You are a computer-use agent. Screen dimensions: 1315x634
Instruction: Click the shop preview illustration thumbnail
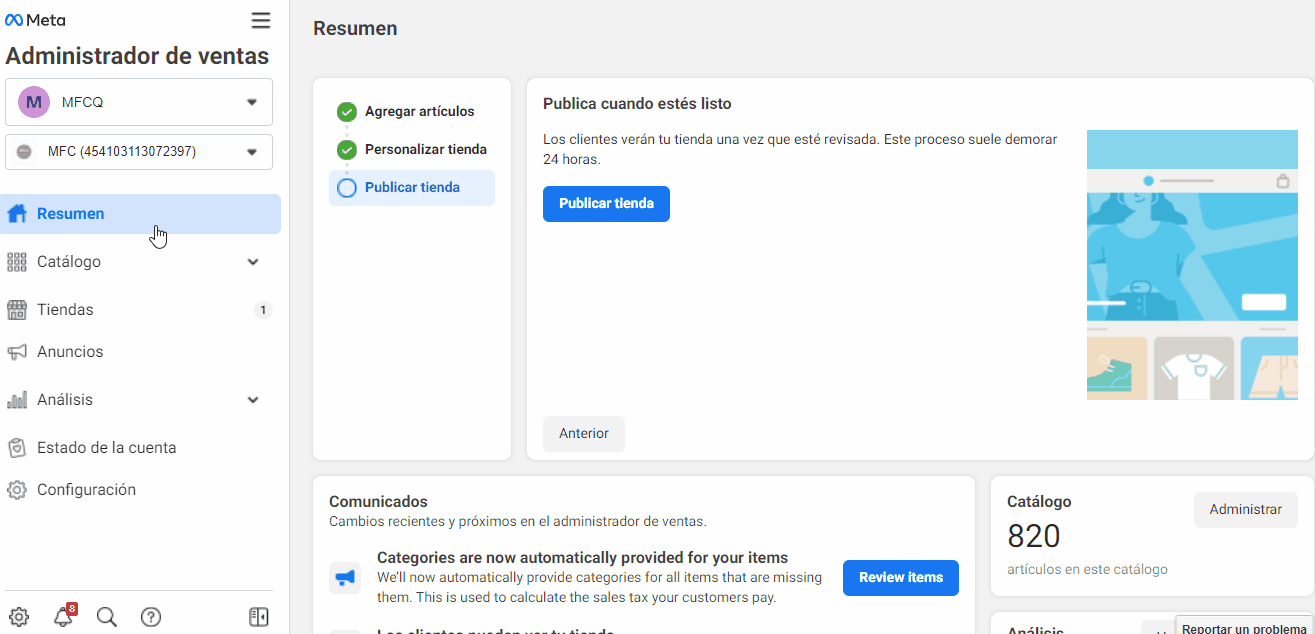click(x=1191, y=264)
